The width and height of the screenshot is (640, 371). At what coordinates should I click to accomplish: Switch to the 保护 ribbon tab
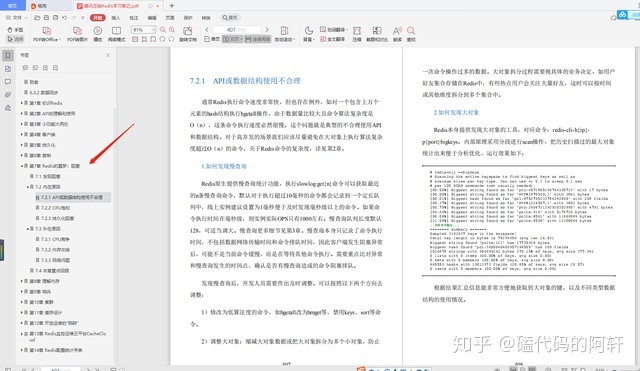coord(188,18)
